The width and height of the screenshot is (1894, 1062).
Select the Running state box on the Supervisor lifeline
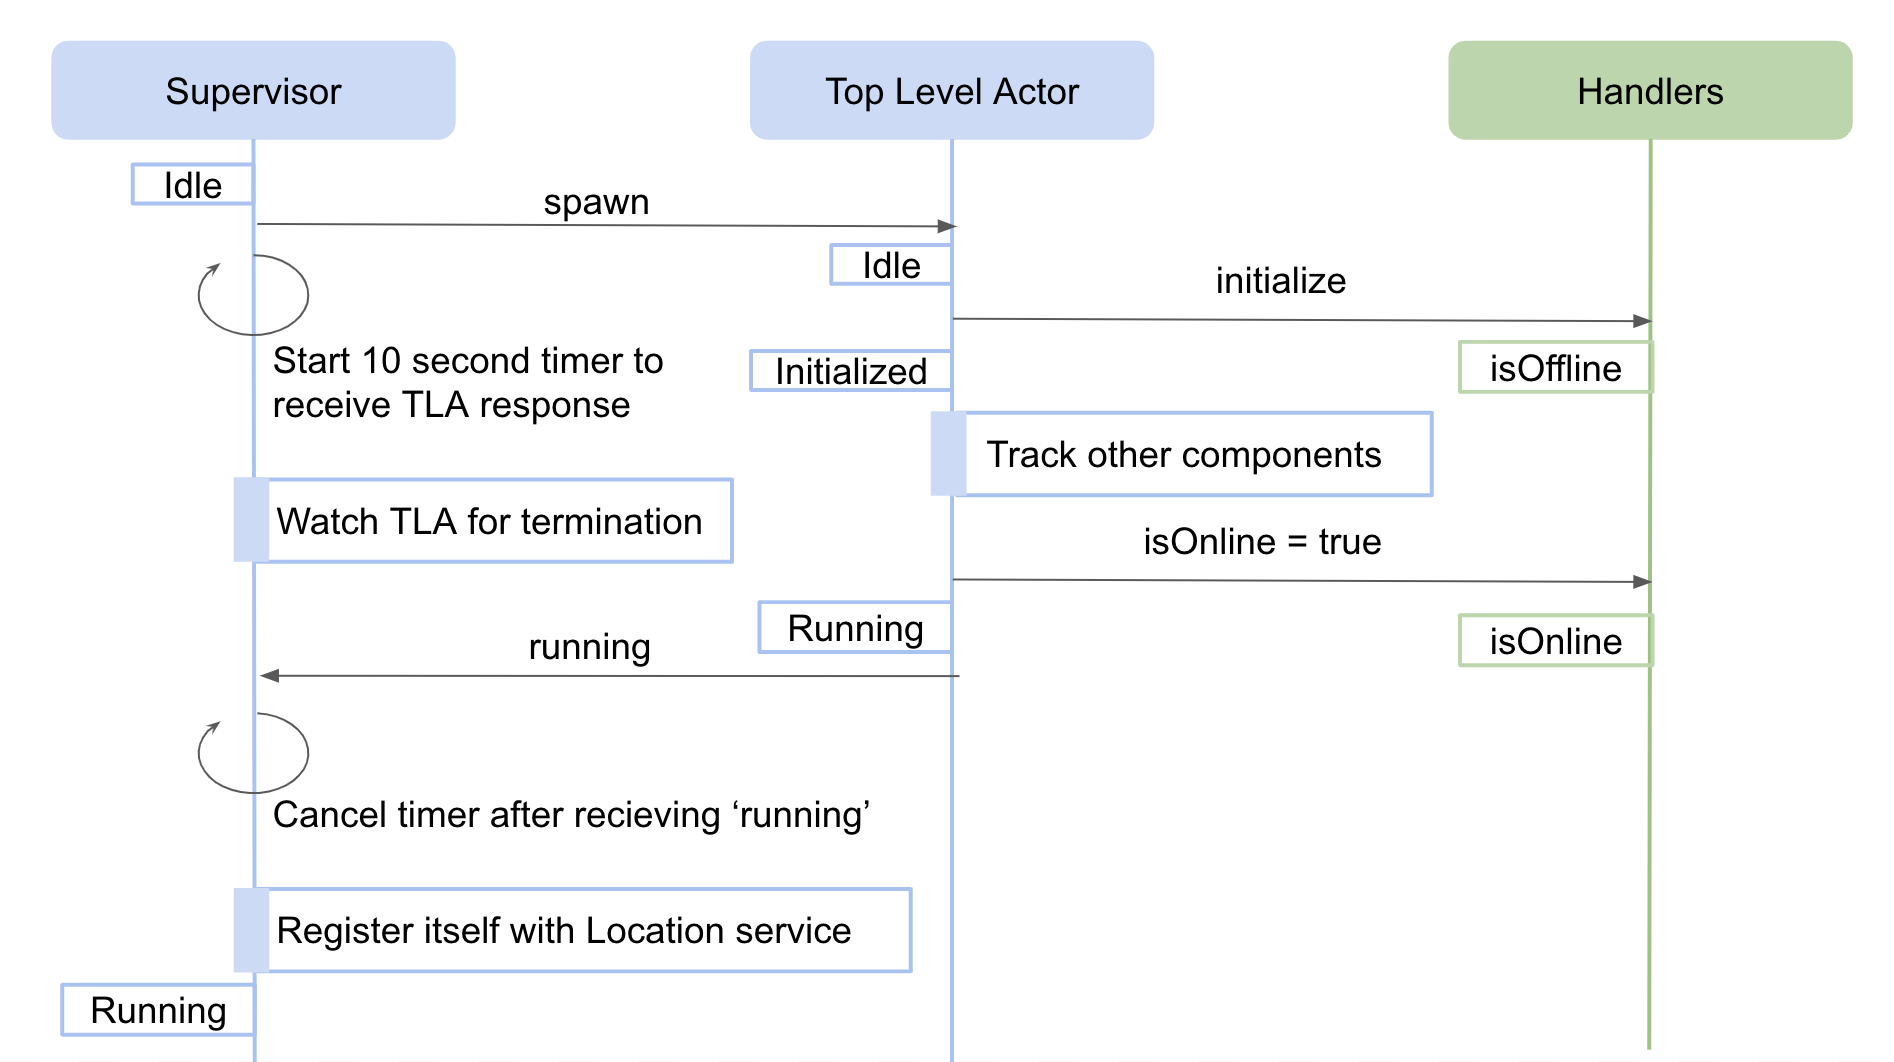pyautogui.click(x=158, y=1010)
